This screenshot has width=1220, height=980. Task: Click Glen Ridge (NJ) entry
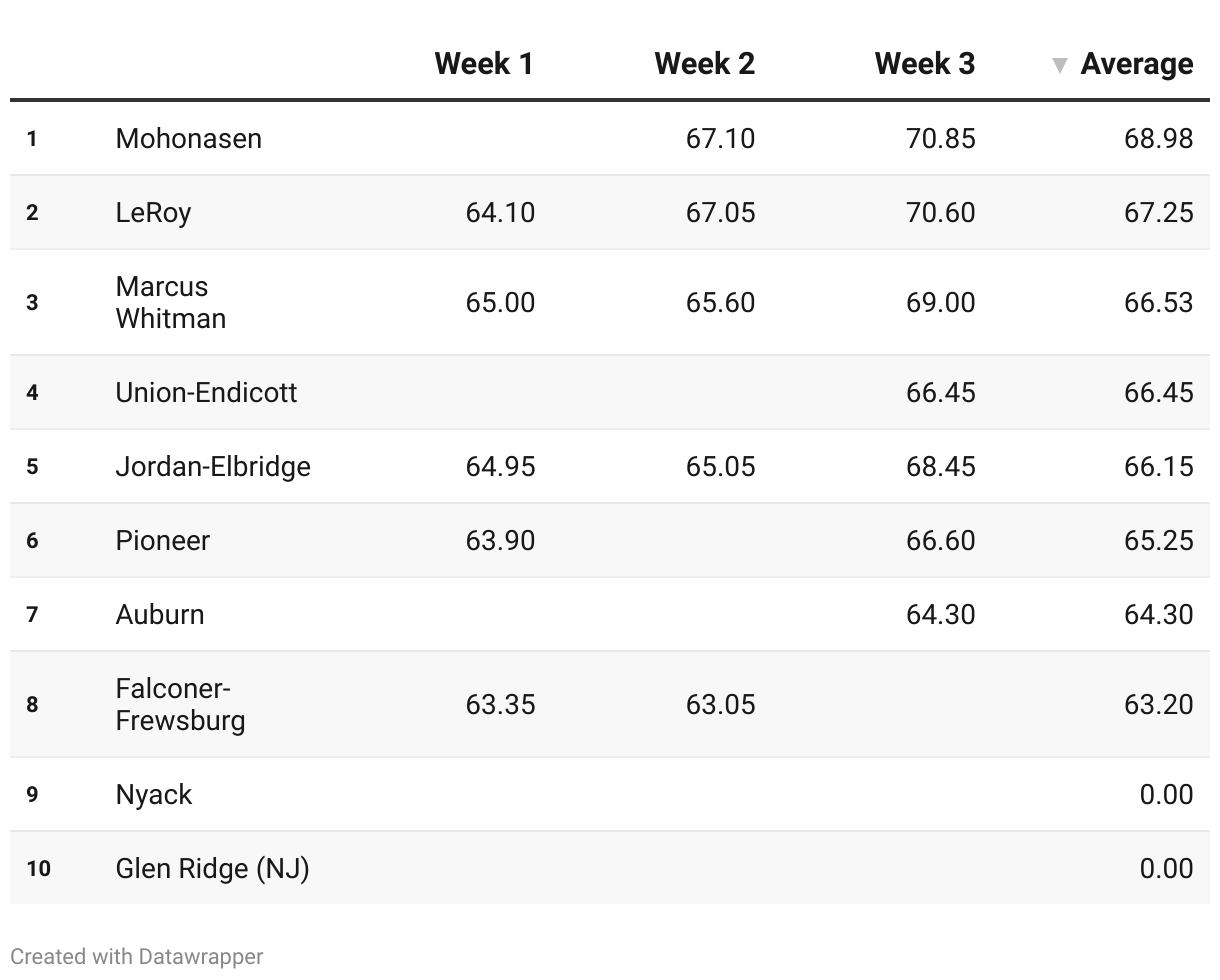[x=213, y=868]
